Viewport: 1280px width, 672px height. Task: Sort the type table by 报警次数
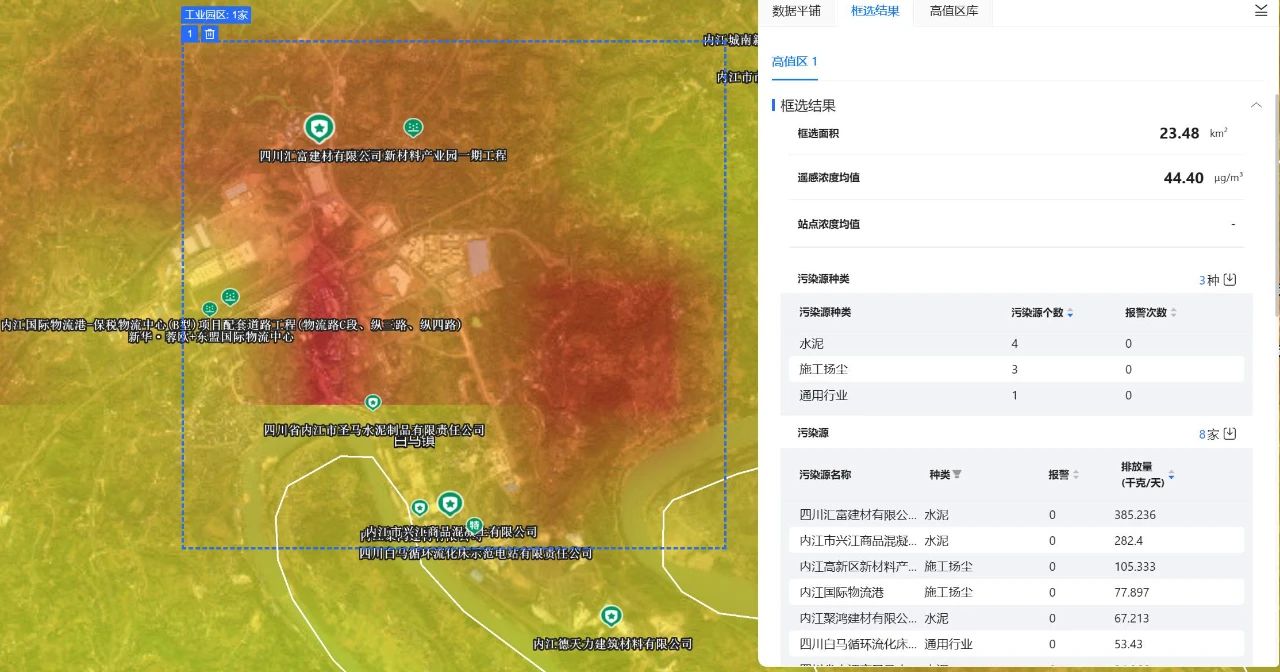point(1173,313)
